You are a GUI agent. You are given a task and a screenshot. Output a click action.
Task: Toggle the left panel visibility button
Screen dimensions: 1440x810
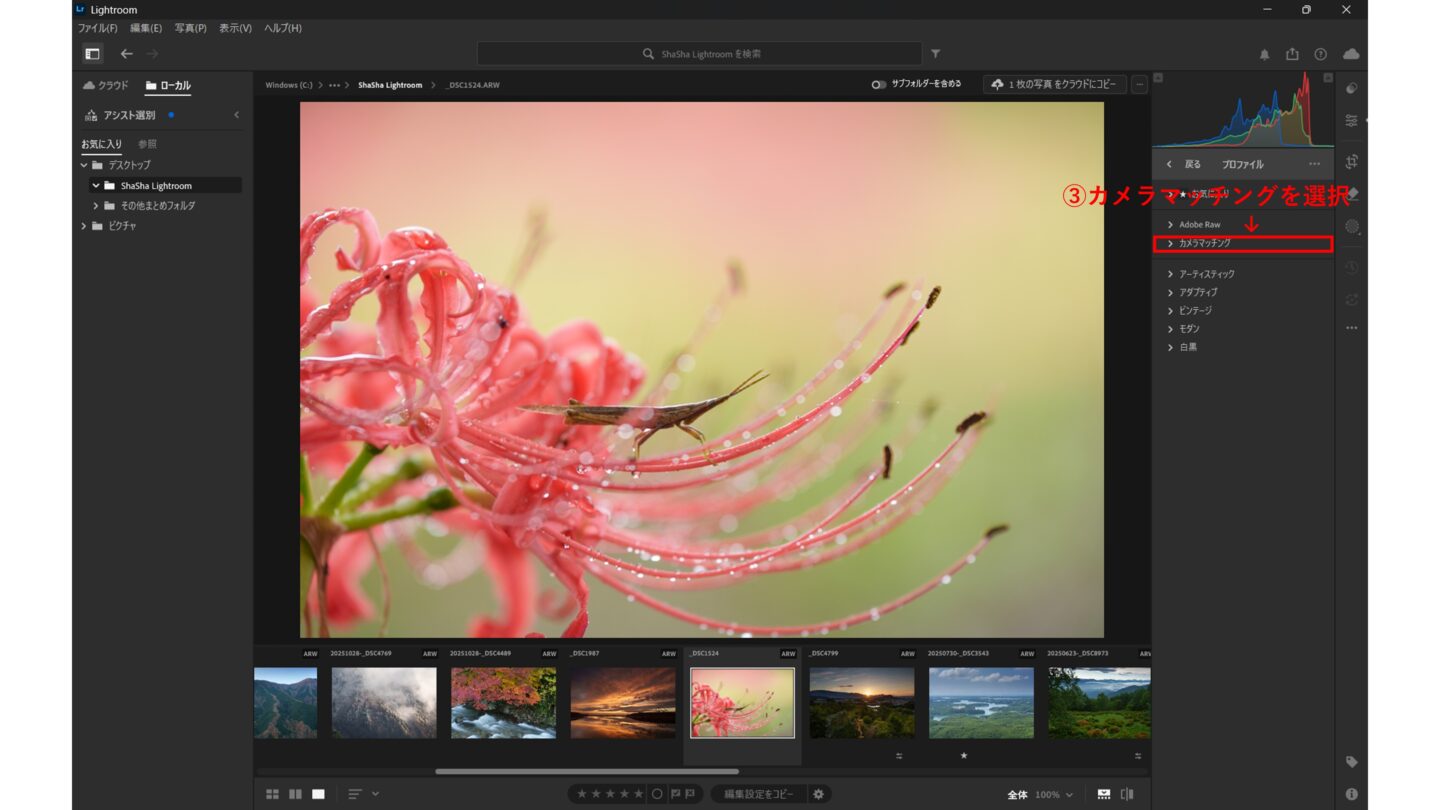[x=92, y=54]
